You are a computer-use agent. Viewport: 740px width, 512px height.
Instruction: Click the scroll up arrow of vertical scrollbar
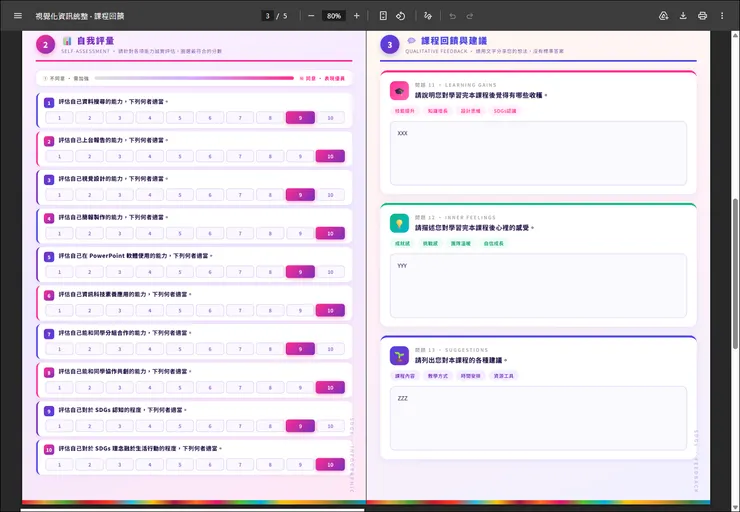coord(735,35)
